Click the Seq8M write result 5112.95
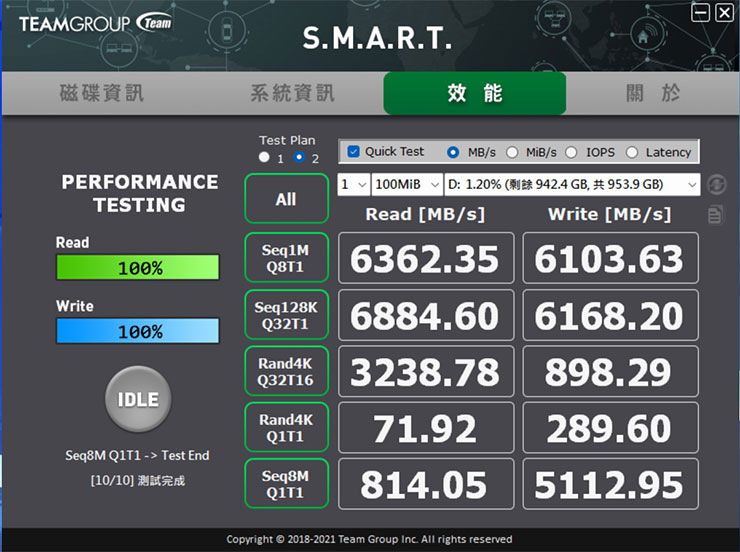The image size is (740, 552). [610, 484]
